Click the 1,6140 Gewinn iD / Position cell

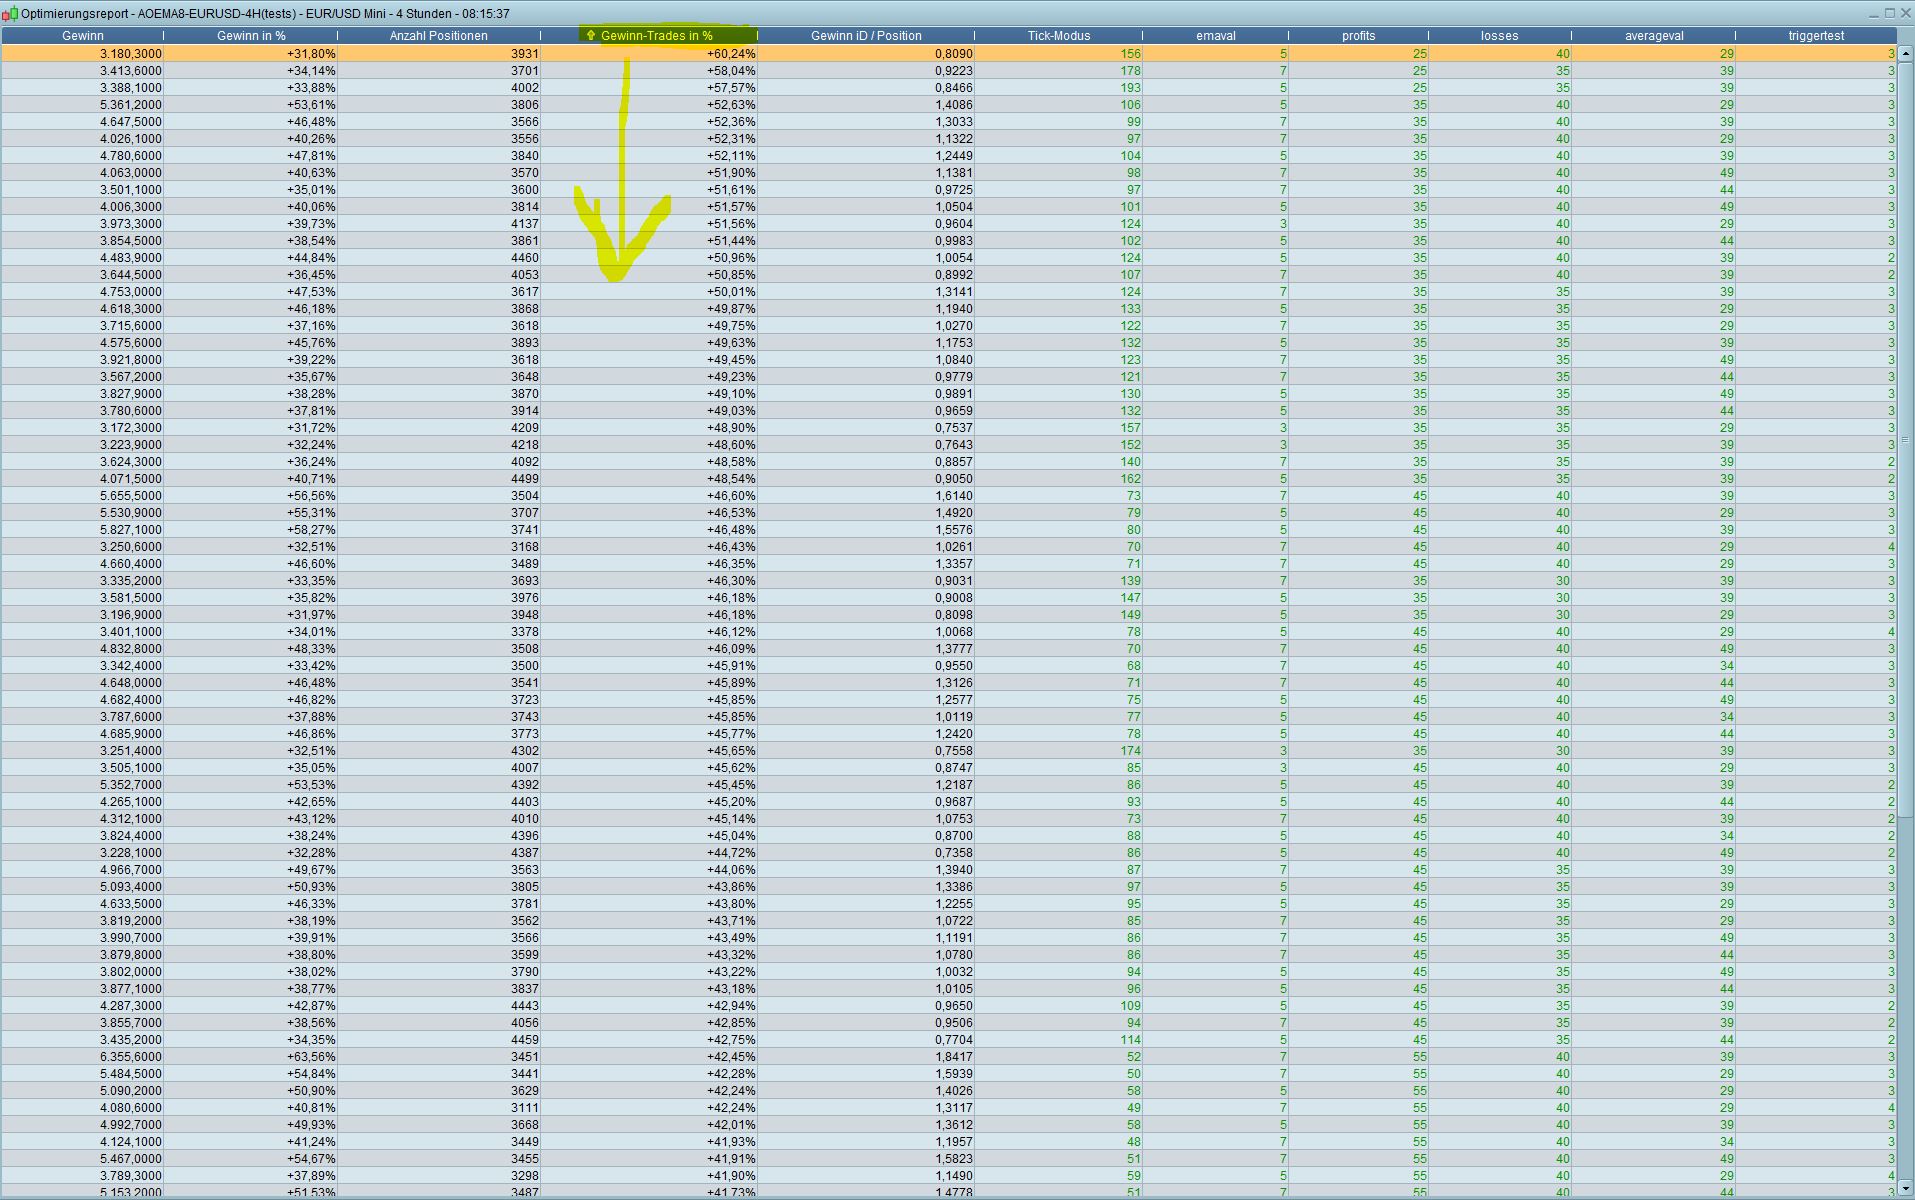point(866,496)
